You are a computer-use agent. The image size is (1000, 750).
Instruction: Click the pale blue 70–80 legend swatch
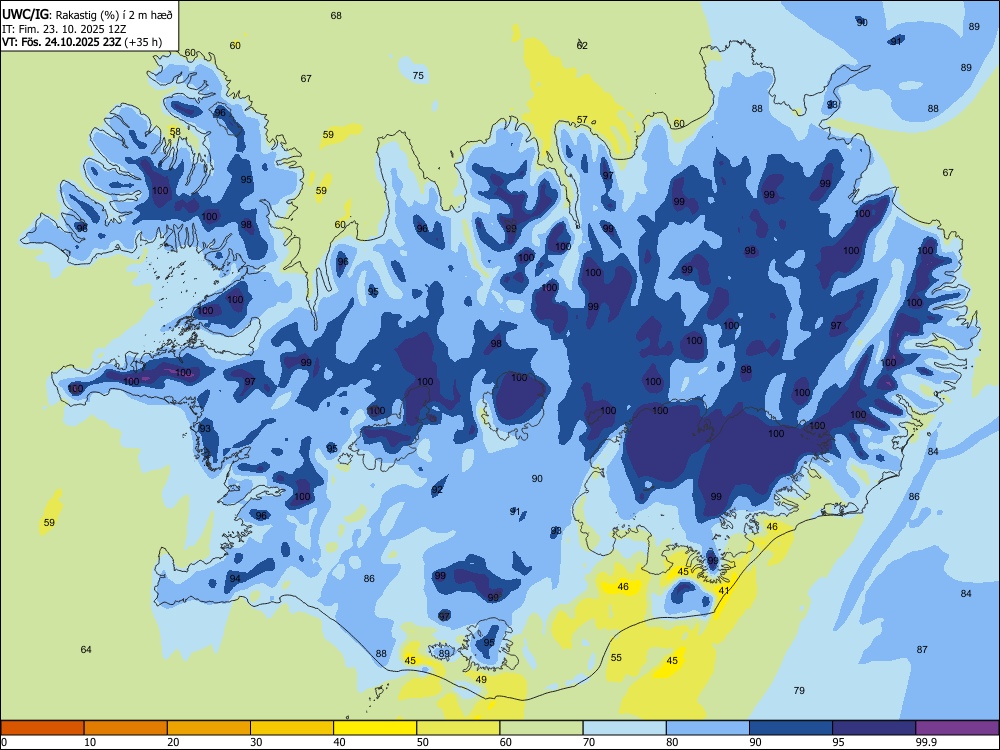click(x=624, y=728)
